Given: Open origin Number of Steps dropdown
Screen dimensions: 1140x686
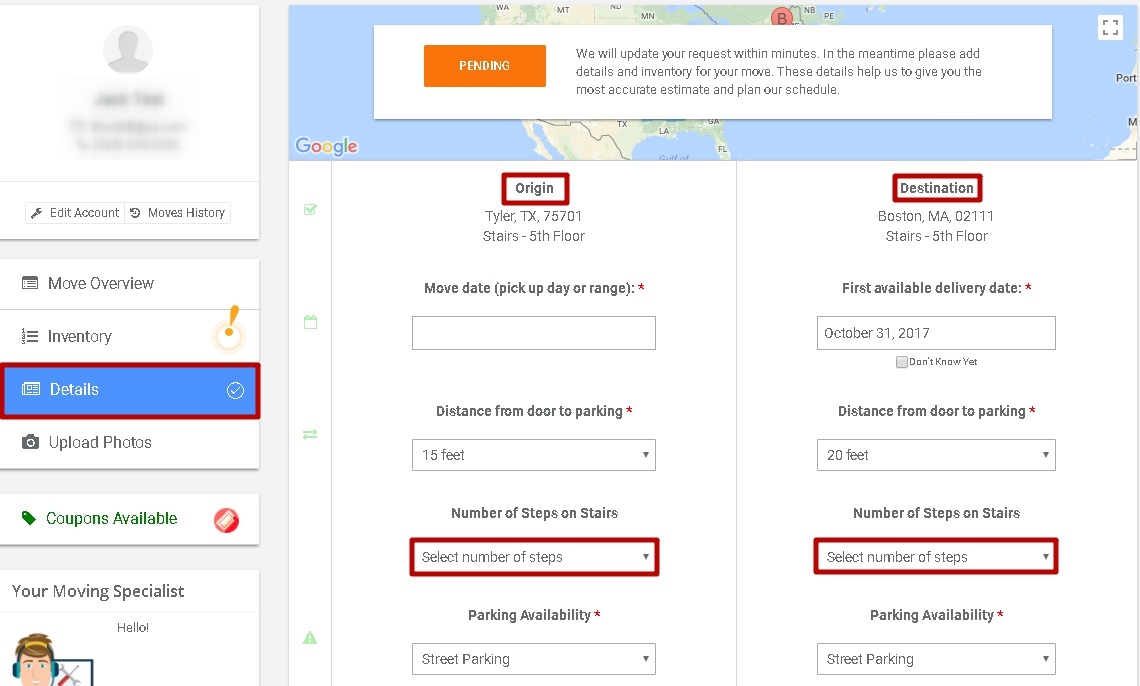Looking at the screenshot, I should pos(534,557).
